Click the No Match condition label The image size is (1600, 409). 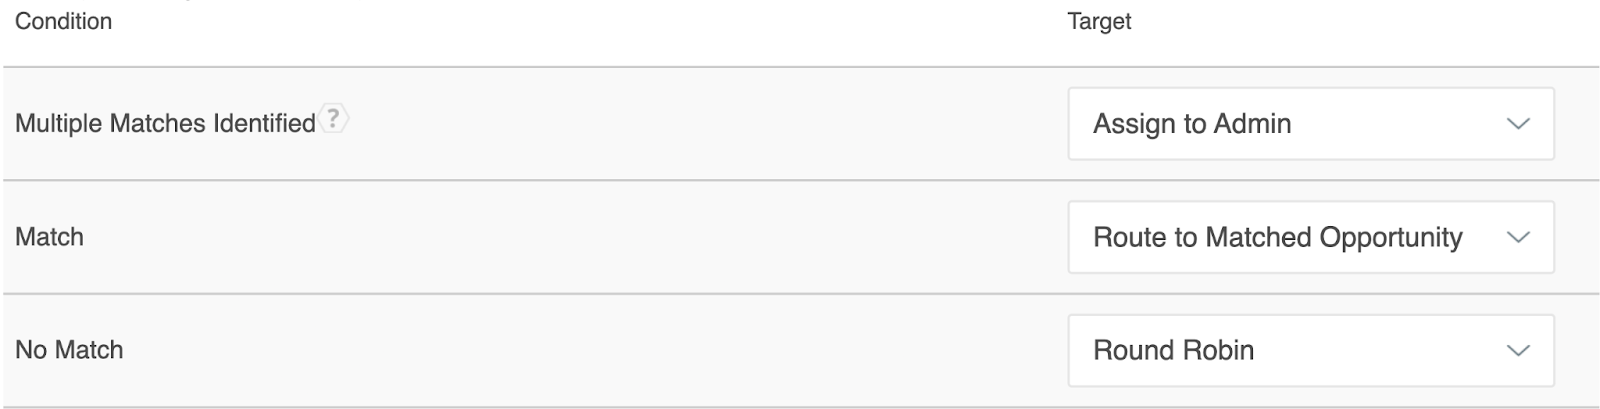point(69,350)
